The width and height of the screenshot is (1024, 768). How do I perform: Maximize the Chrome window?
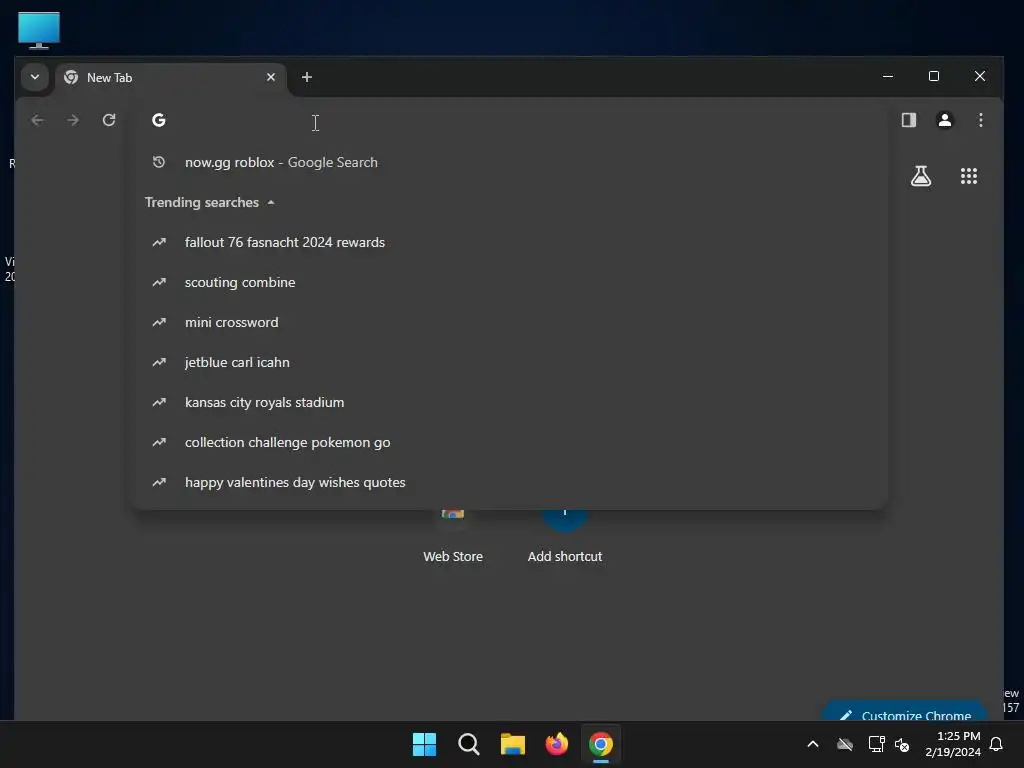pos(934,76)
